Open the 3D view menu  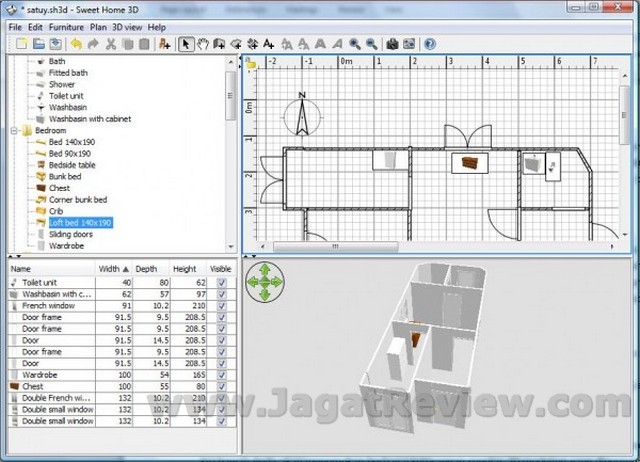(127, 26)
